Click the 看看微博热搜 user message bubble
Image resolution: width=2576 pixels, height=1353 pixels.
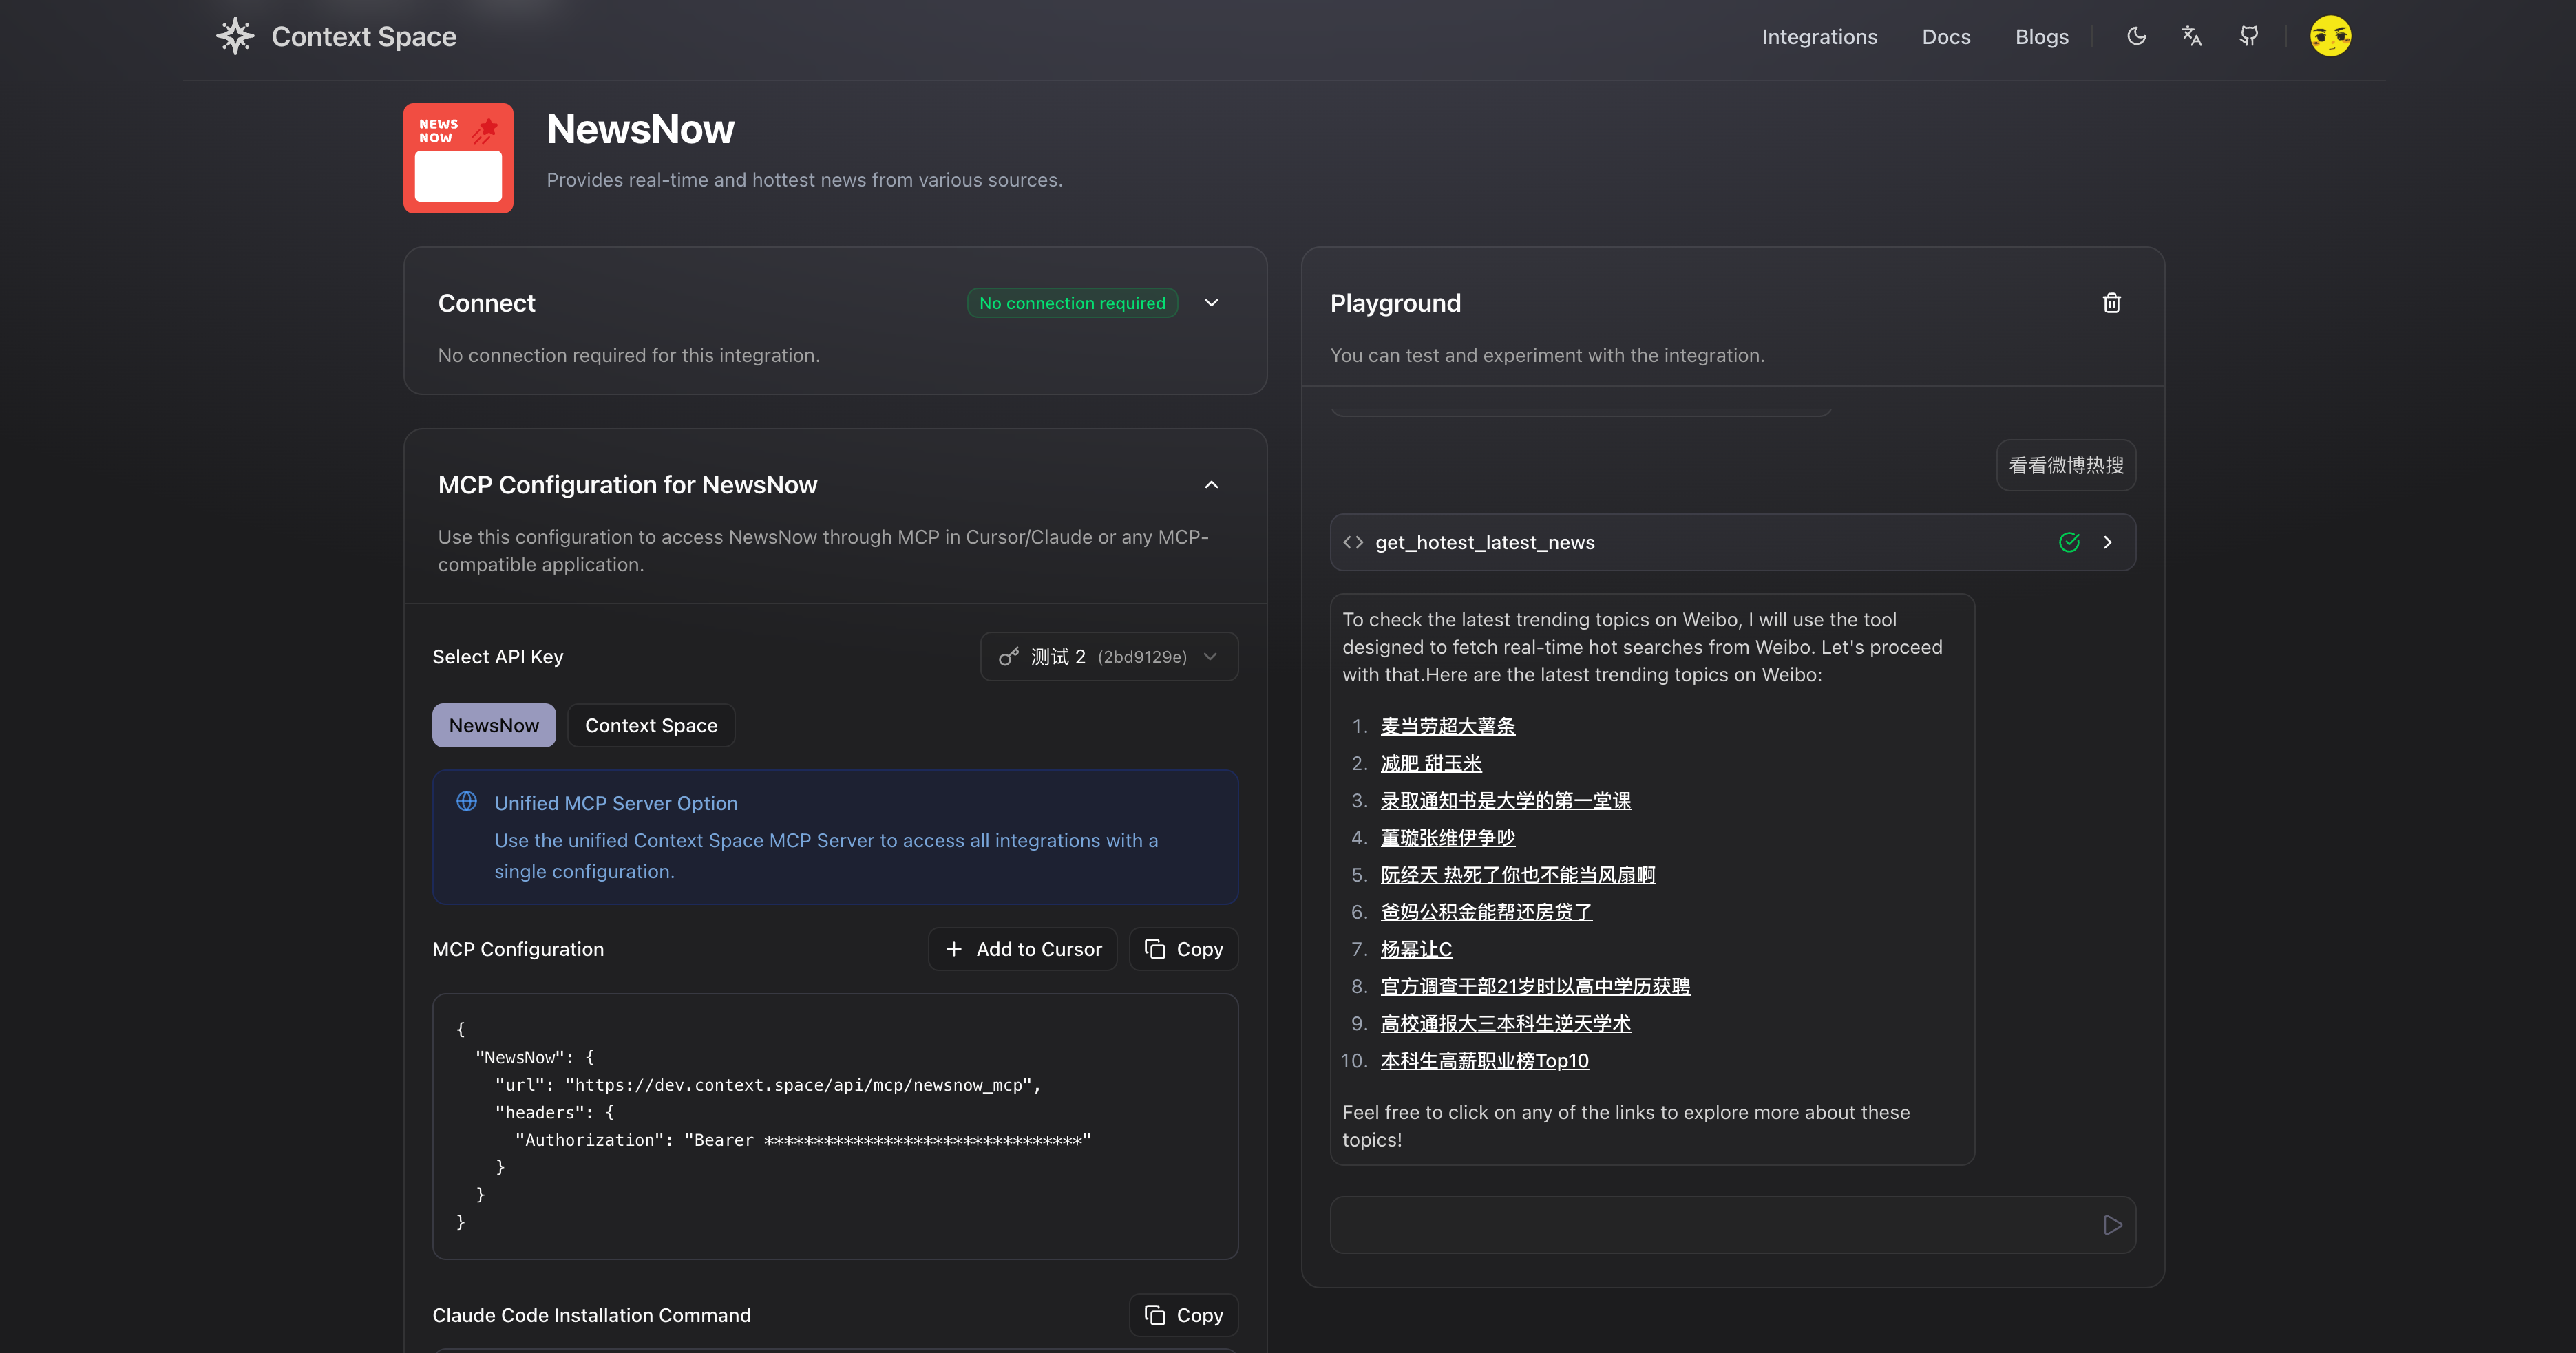coord(2066,465)
